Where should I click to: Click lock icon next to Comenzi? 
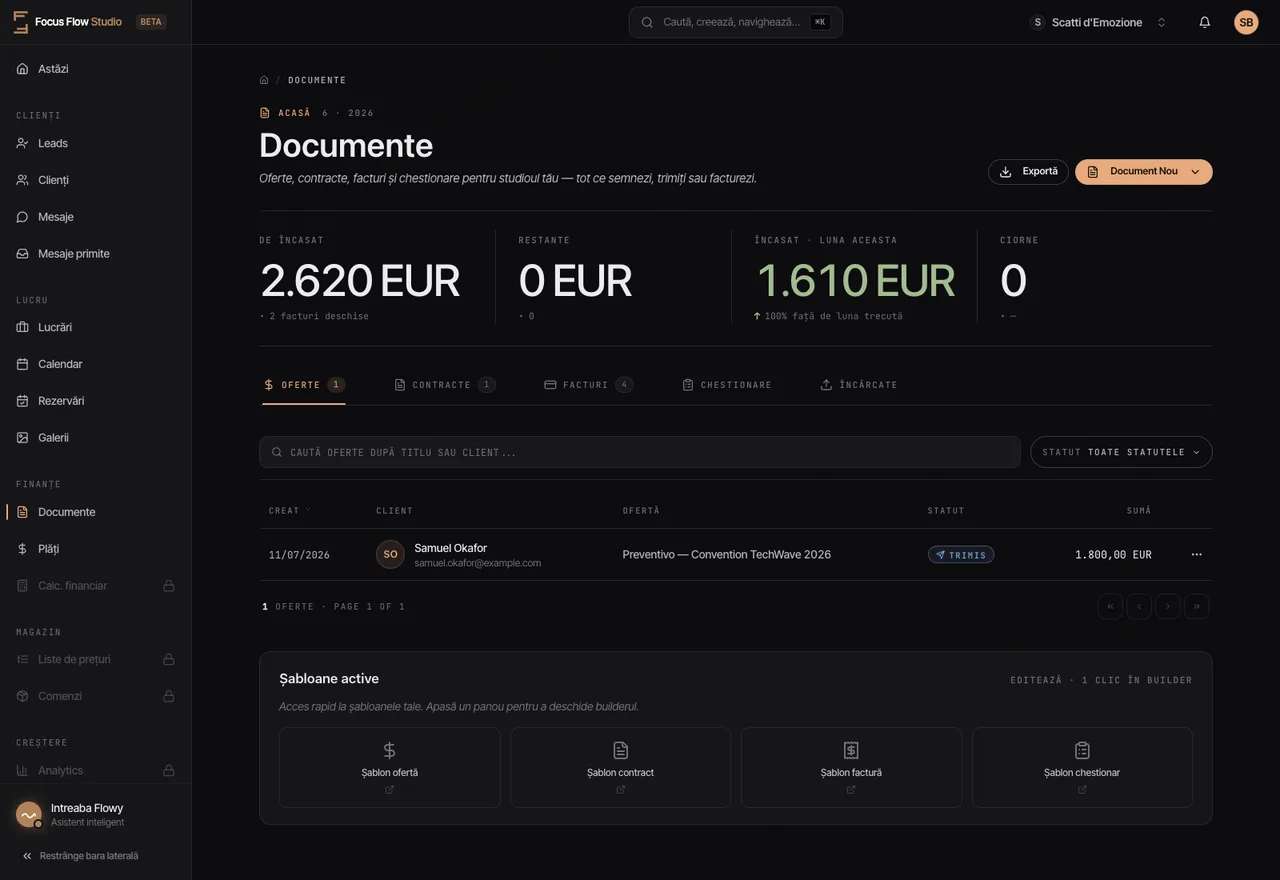(x=169, y=696)
